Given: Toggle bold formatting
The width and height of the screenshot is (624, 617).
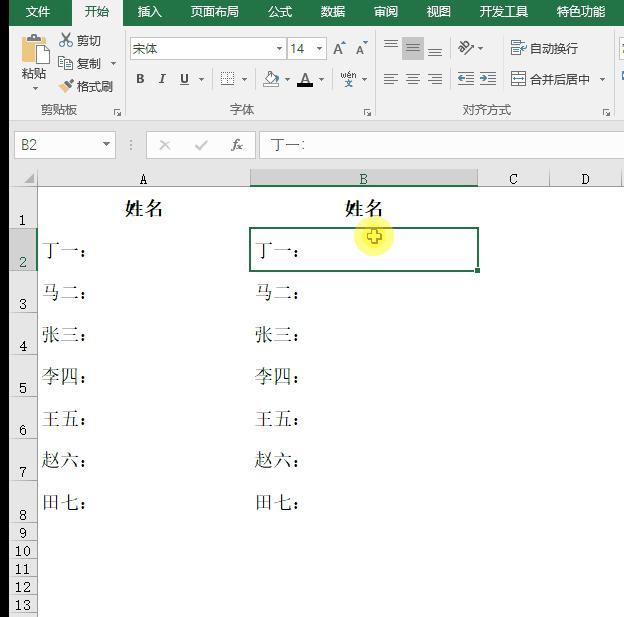Looking at the screenshot, I should click(x=140, y=79).
